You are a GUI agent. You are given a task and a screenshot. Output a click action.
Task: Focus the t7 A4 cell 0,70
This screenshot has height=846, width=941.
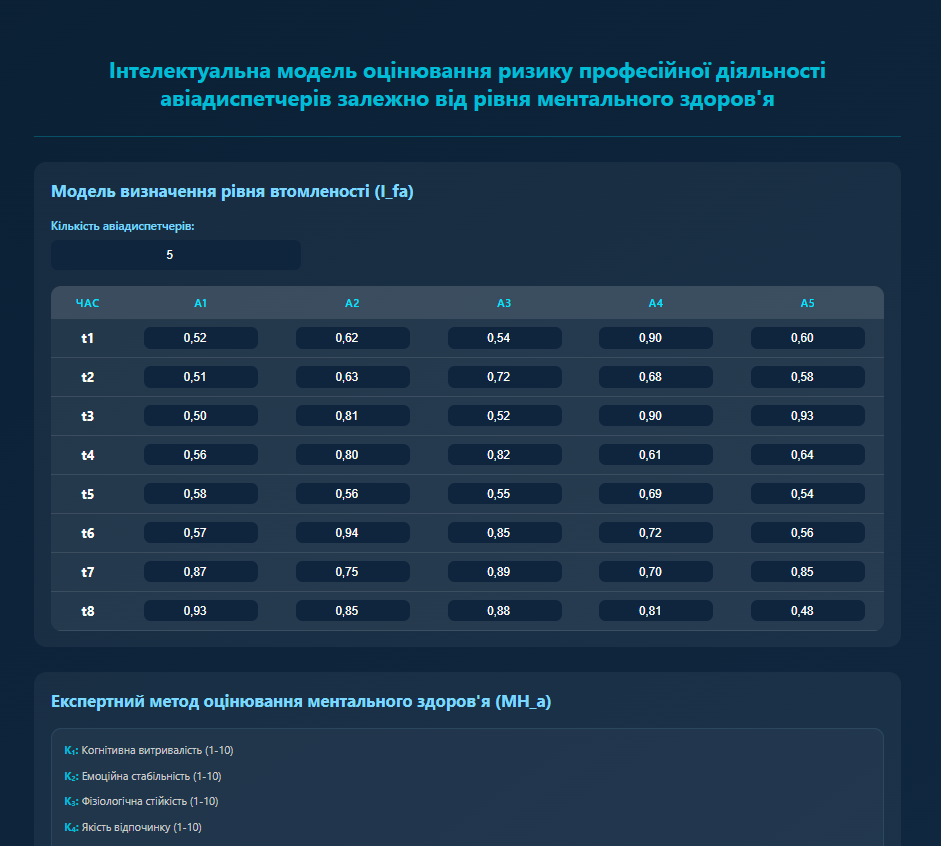coord(656,572)
